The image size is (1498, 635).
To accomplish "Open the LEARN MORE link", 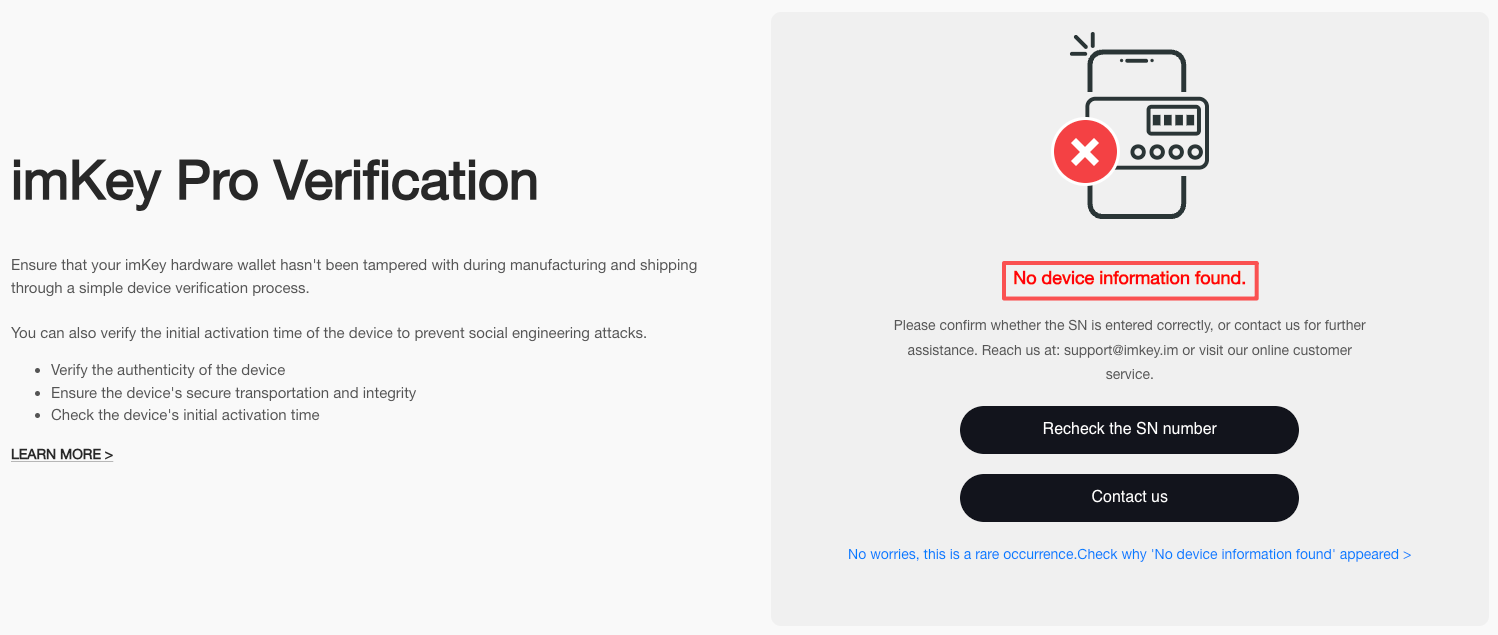I will [62, 454].
